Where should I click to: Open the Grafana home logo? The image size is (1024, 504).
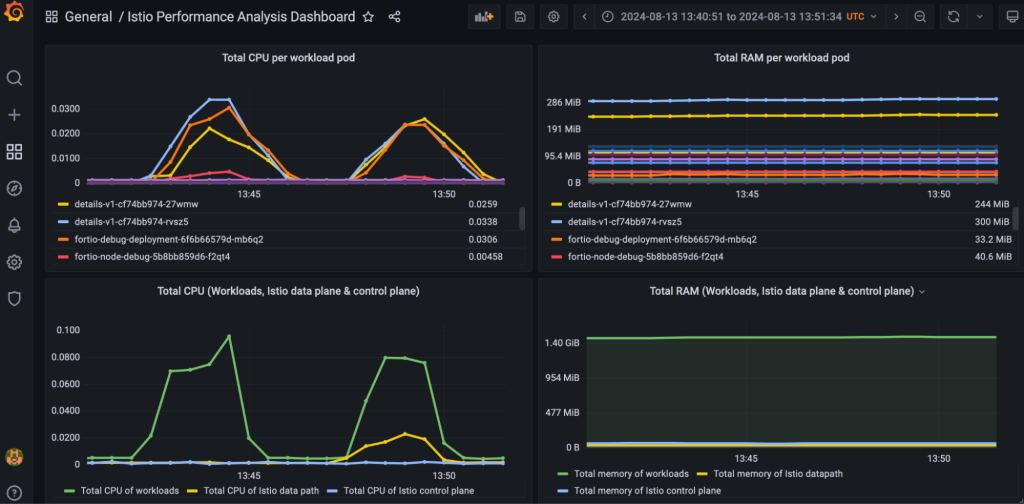click(x=14, y=14)
